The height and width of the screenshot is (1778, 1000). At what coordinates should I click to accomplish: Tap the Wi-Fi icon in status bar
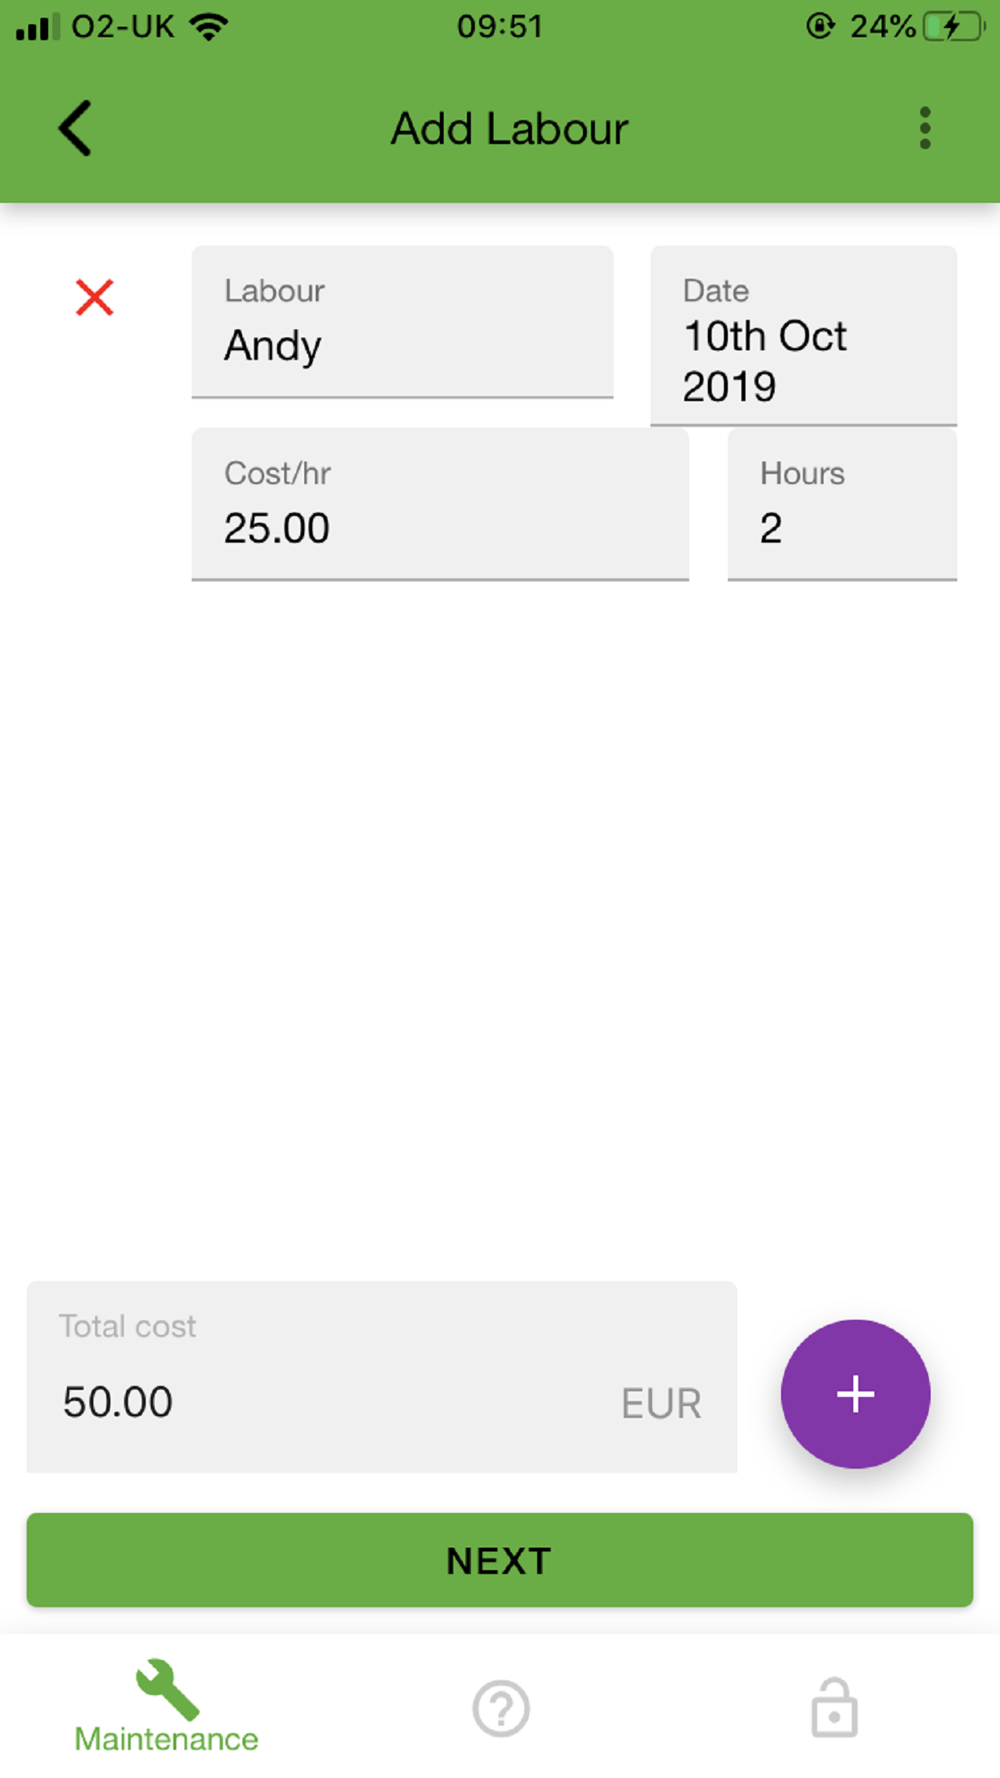[x=209, y=26]
